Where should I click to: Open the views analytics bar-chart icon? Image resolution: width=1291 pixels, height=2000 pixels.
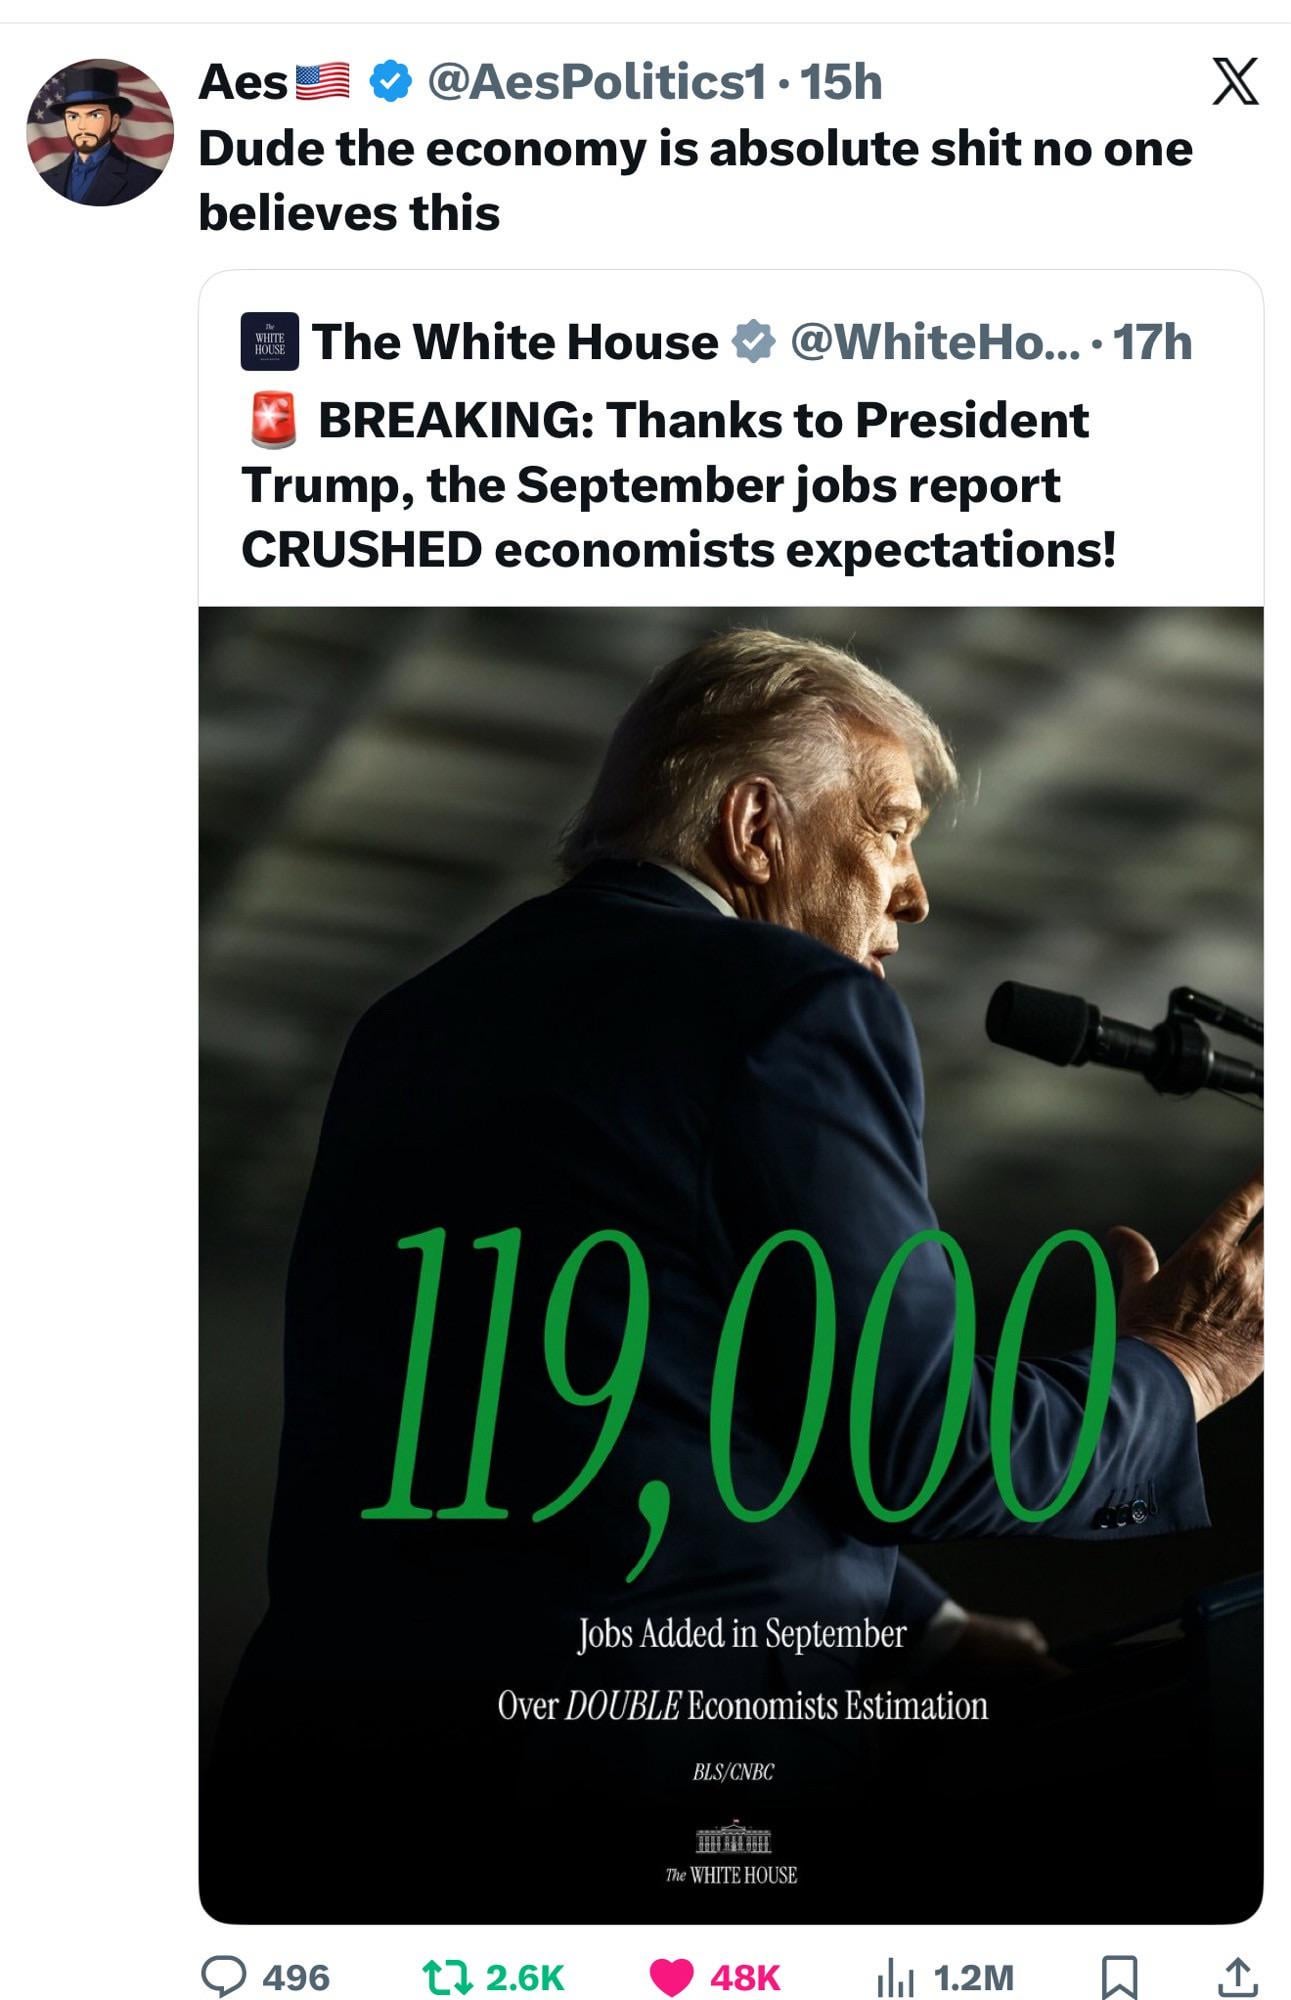[x=896, y=1978]
